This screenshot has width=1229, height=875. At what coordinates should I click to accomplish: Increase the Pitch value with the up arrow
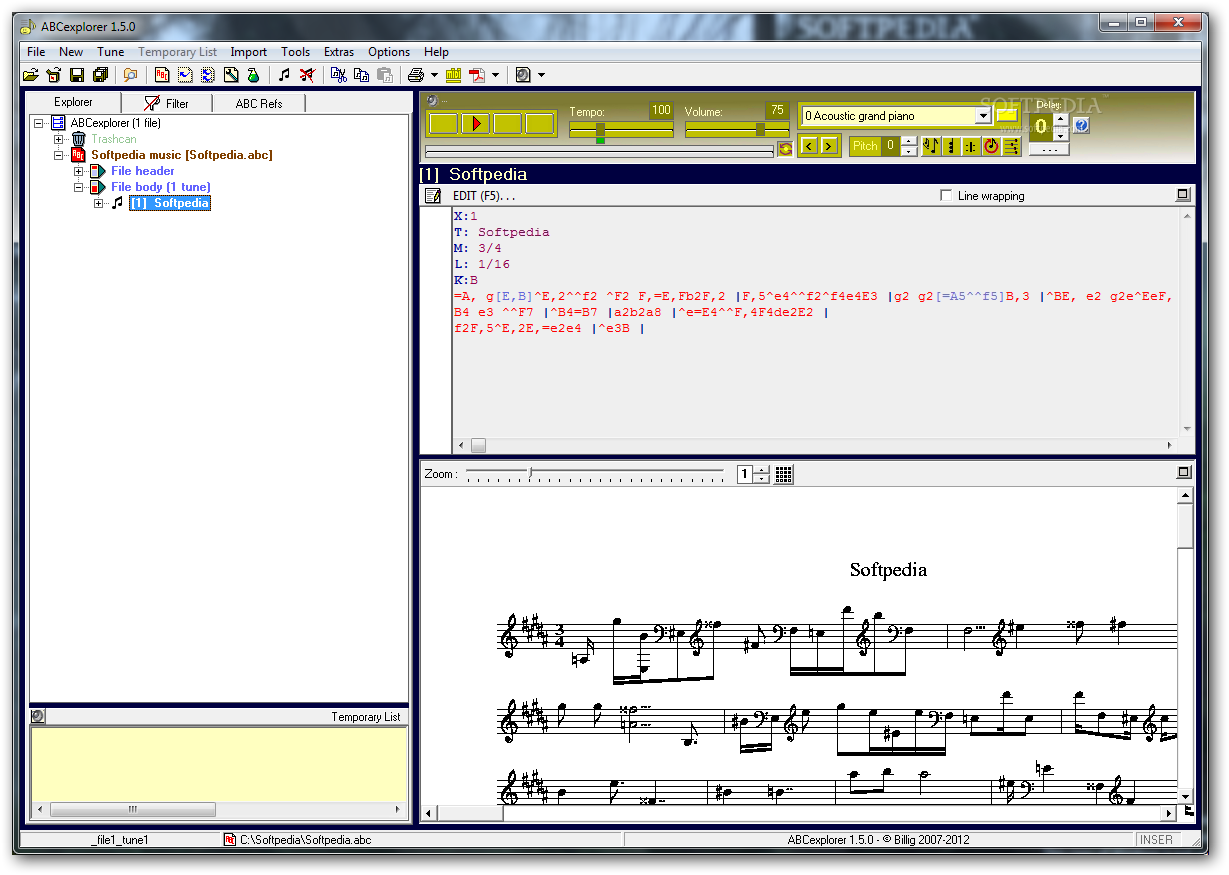click(908, 141)
